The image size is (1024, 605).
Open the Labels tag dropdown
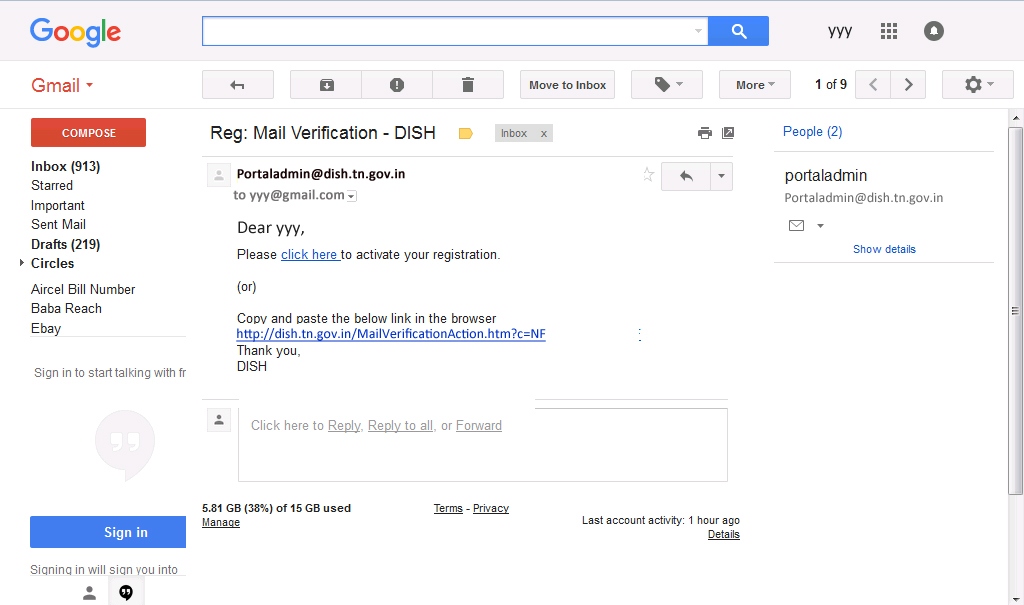[x=667, y=85]
